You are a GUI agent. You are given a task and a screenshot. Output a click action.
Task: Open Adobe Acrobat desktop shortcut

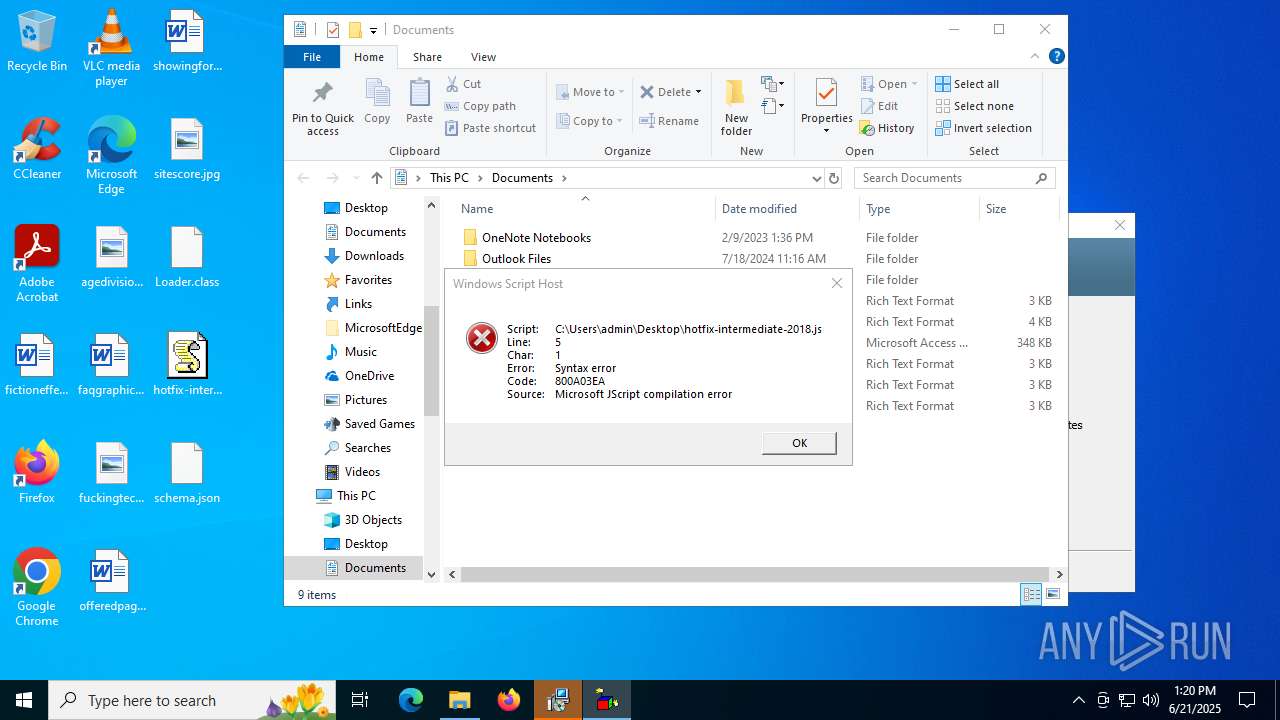[x=37, y=264]
